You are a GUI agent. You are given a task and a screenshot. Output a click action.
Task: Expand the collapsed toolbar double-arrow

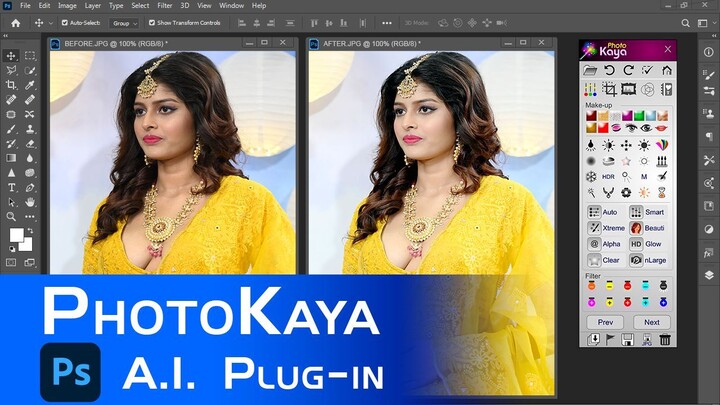coord(6,35)
